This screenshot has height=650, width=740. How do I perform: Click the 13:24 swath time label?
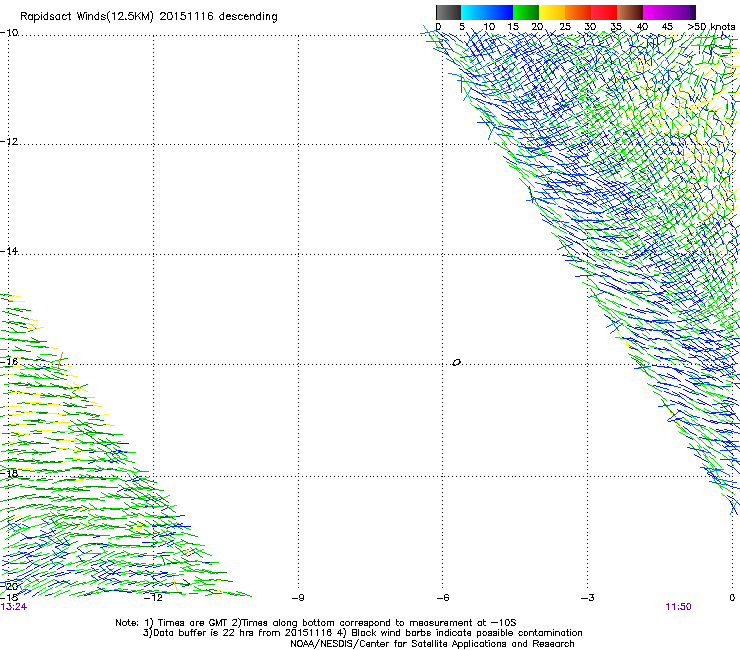(14, 607)
